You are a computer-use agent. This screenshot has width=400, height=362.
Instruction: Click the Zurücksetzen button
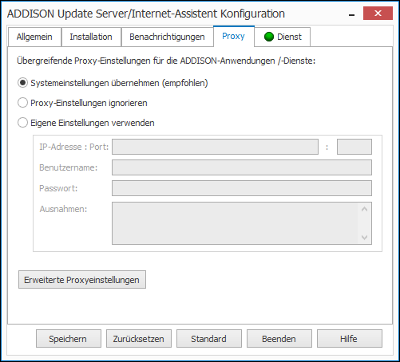click(x=139, y=339)
